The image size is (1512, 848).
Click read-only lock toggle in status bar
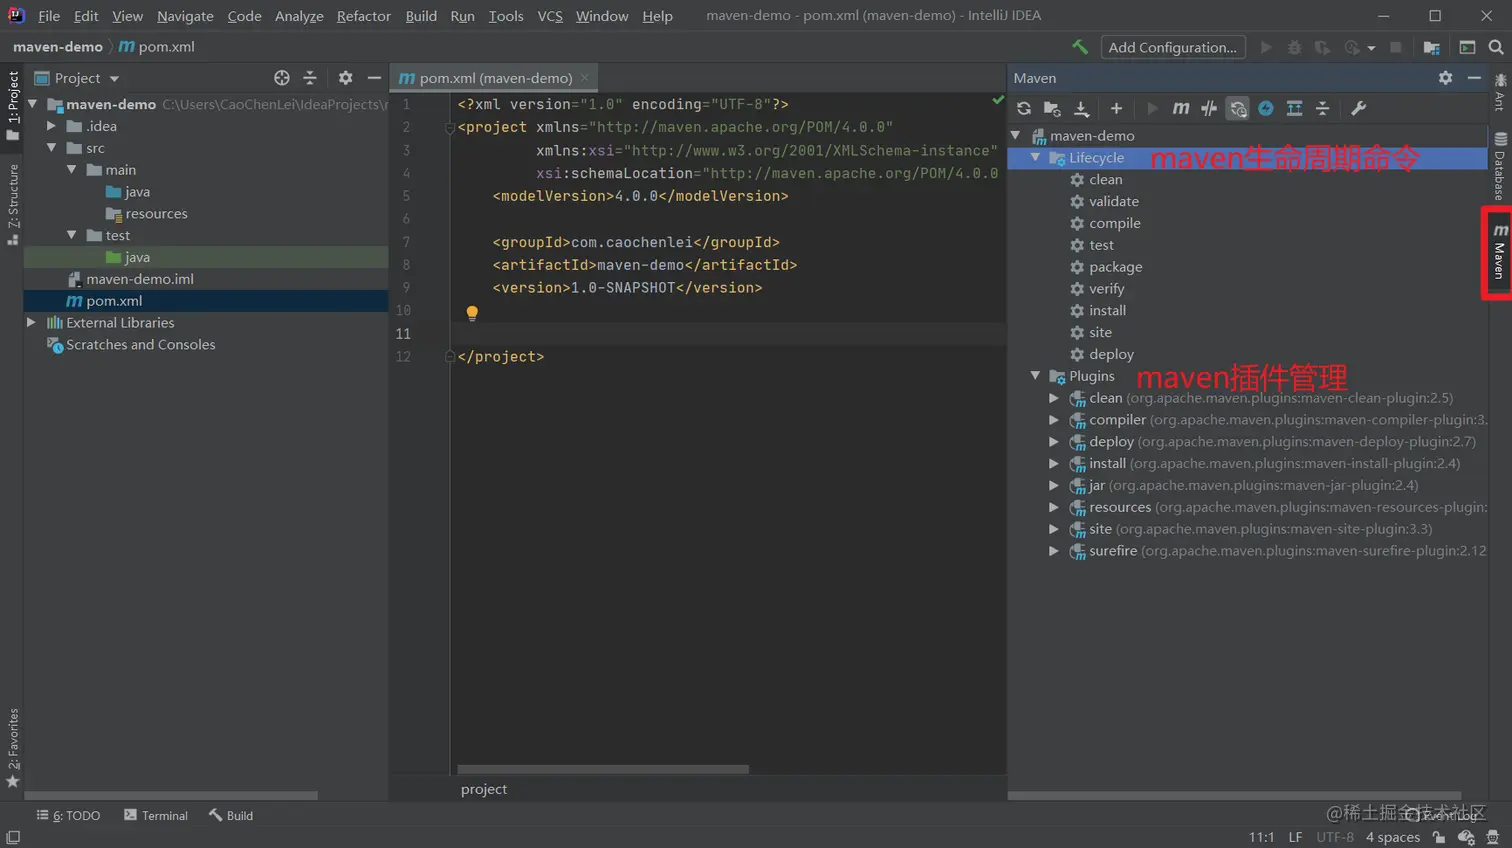(x=1439, y=837)
